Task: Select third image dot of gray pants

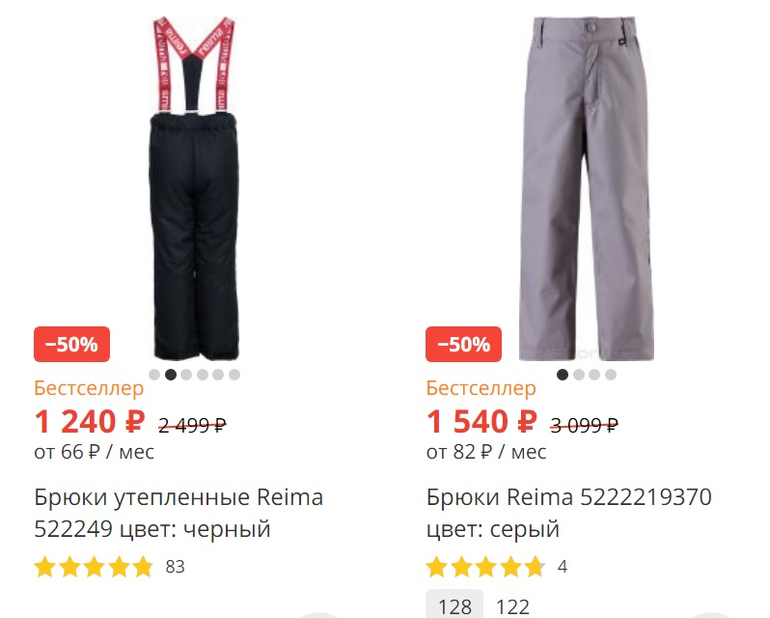Action: pos(594,375)
